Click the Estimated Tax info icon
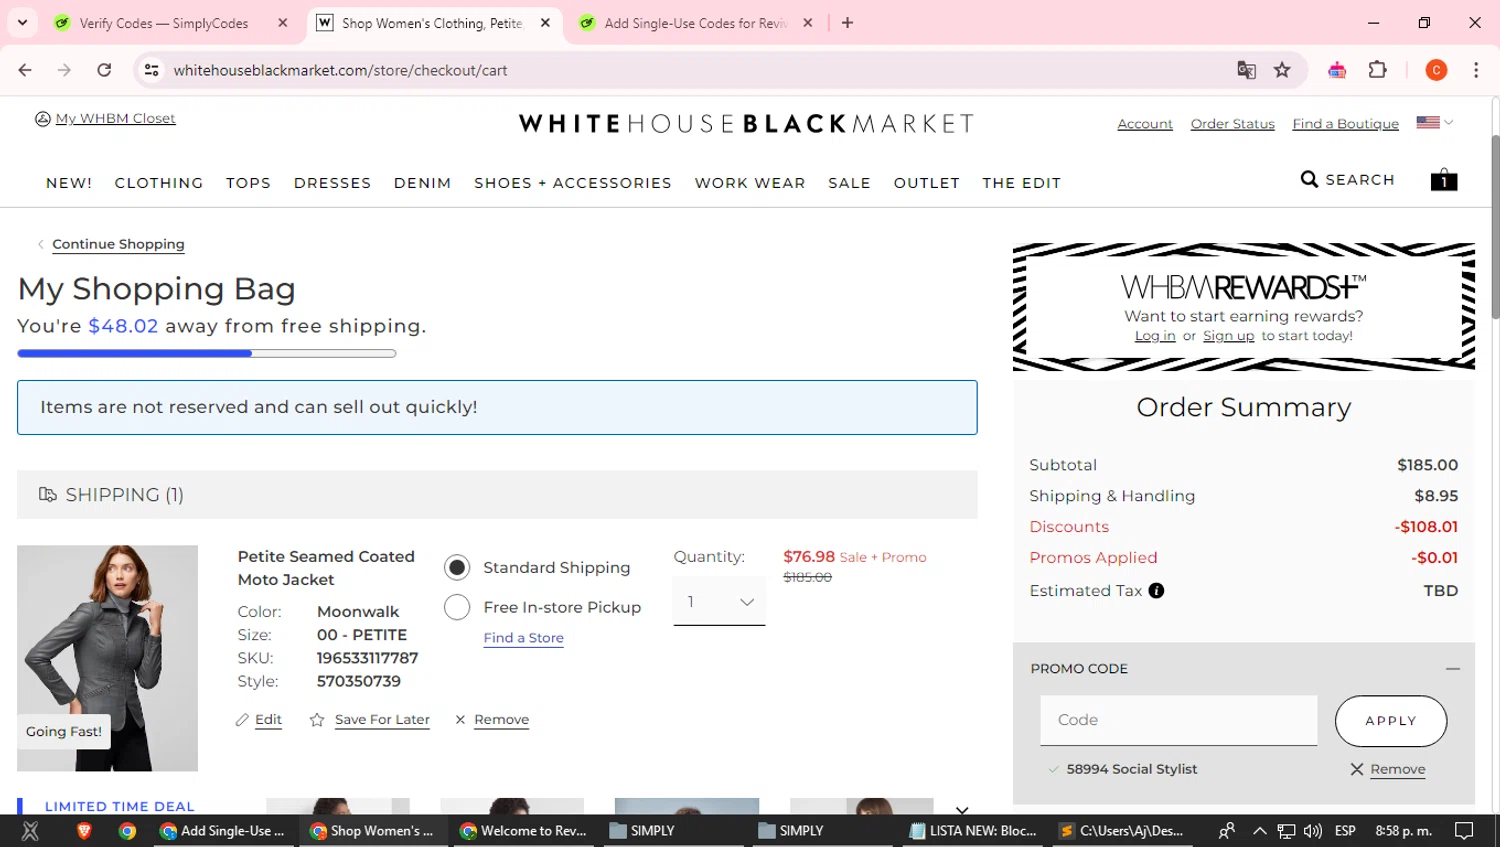1500x847 pixels. (1156, 591)
